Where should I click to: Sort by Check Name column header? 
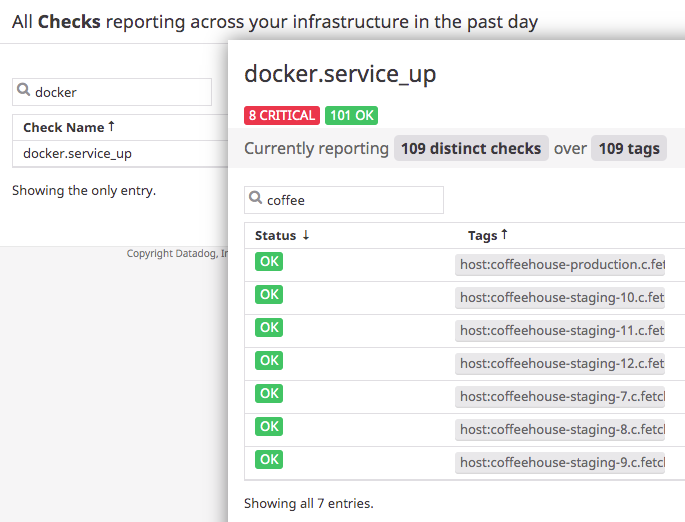tap(68, 127)
